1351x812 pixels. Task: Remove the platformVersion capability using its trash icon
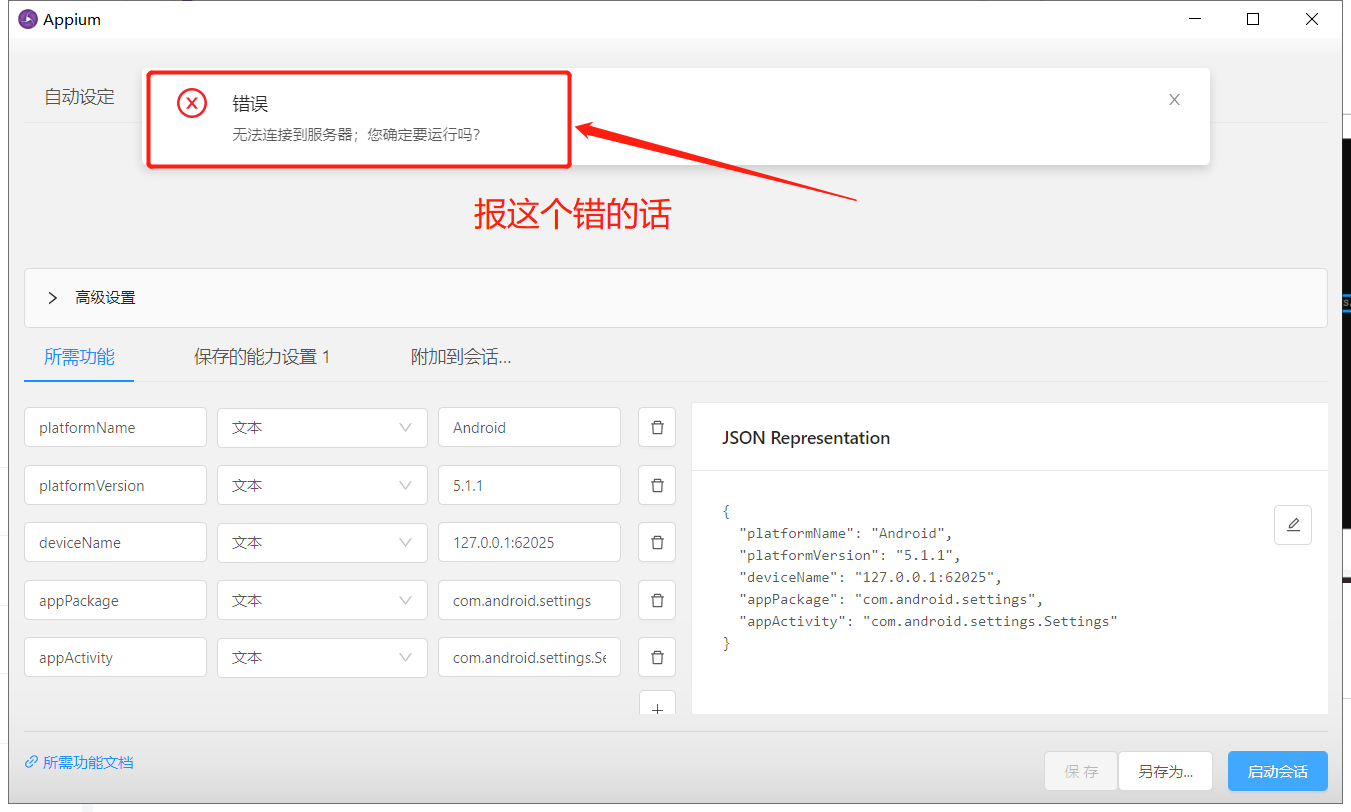657,485
